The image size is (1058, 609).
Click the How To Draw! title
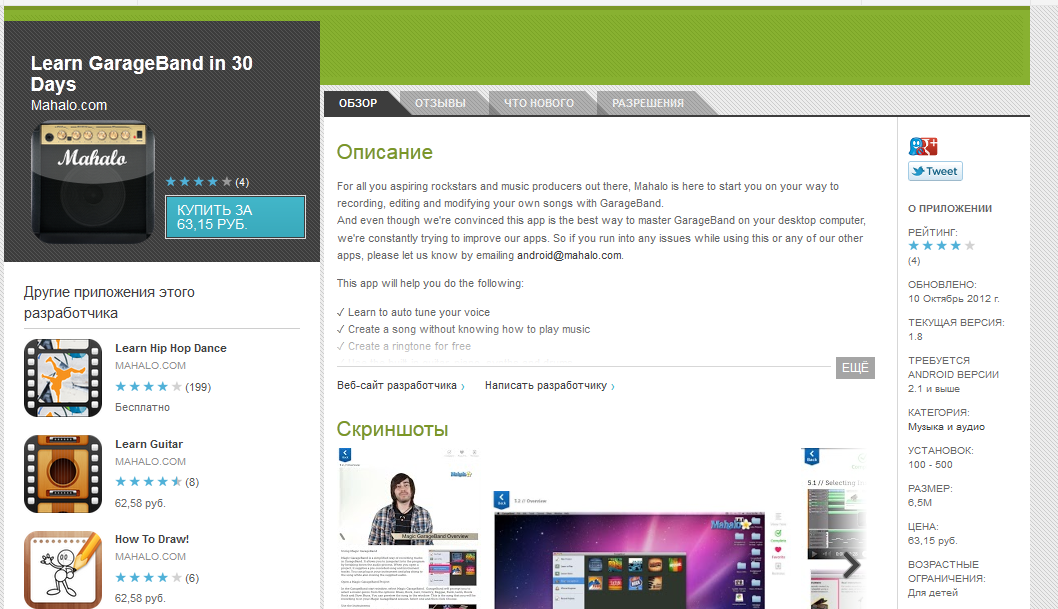click(x=152, y=539)
